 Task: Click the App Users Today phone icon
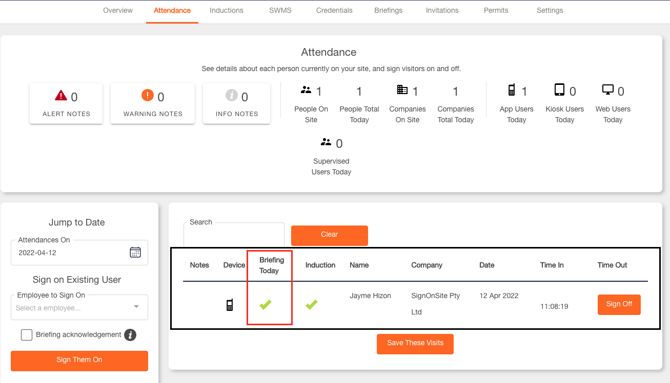click(511, 89)
